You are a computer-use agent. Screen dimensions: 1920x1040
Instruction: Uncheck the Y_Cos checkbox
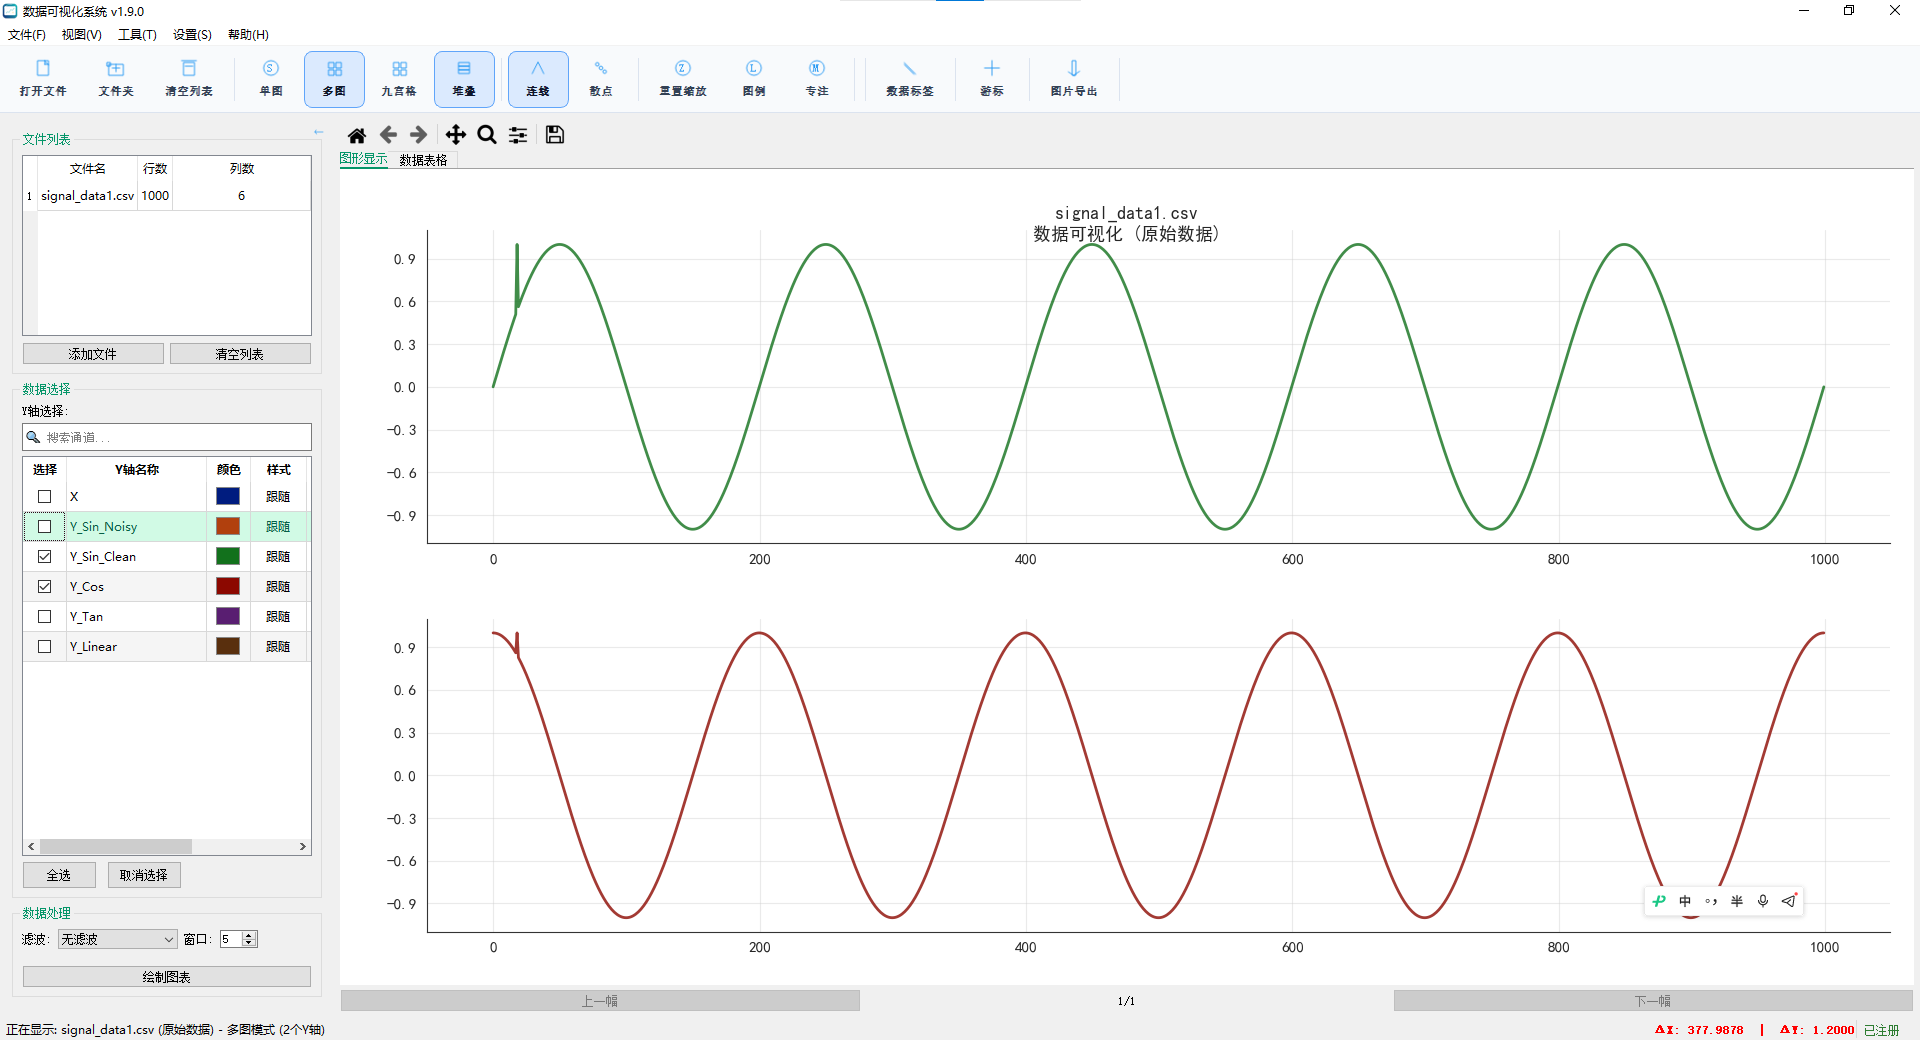44,586
